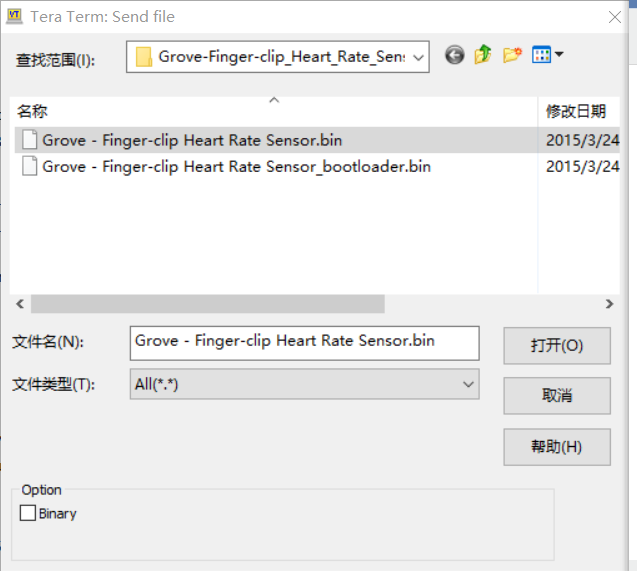
Task: Expand the look-in folder dropdown
Action: tap(418, 57)
